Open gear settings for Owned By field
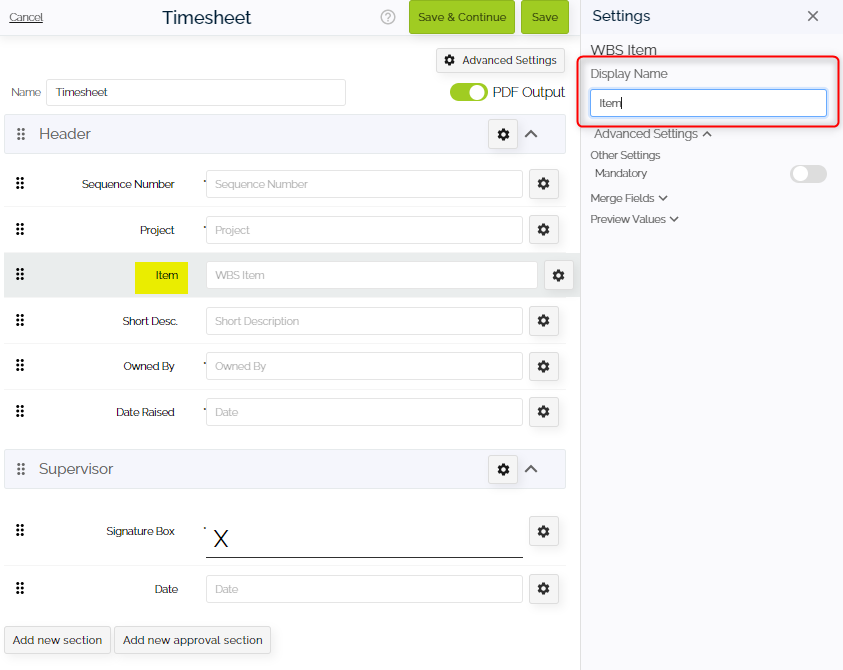 coord(544,366)
